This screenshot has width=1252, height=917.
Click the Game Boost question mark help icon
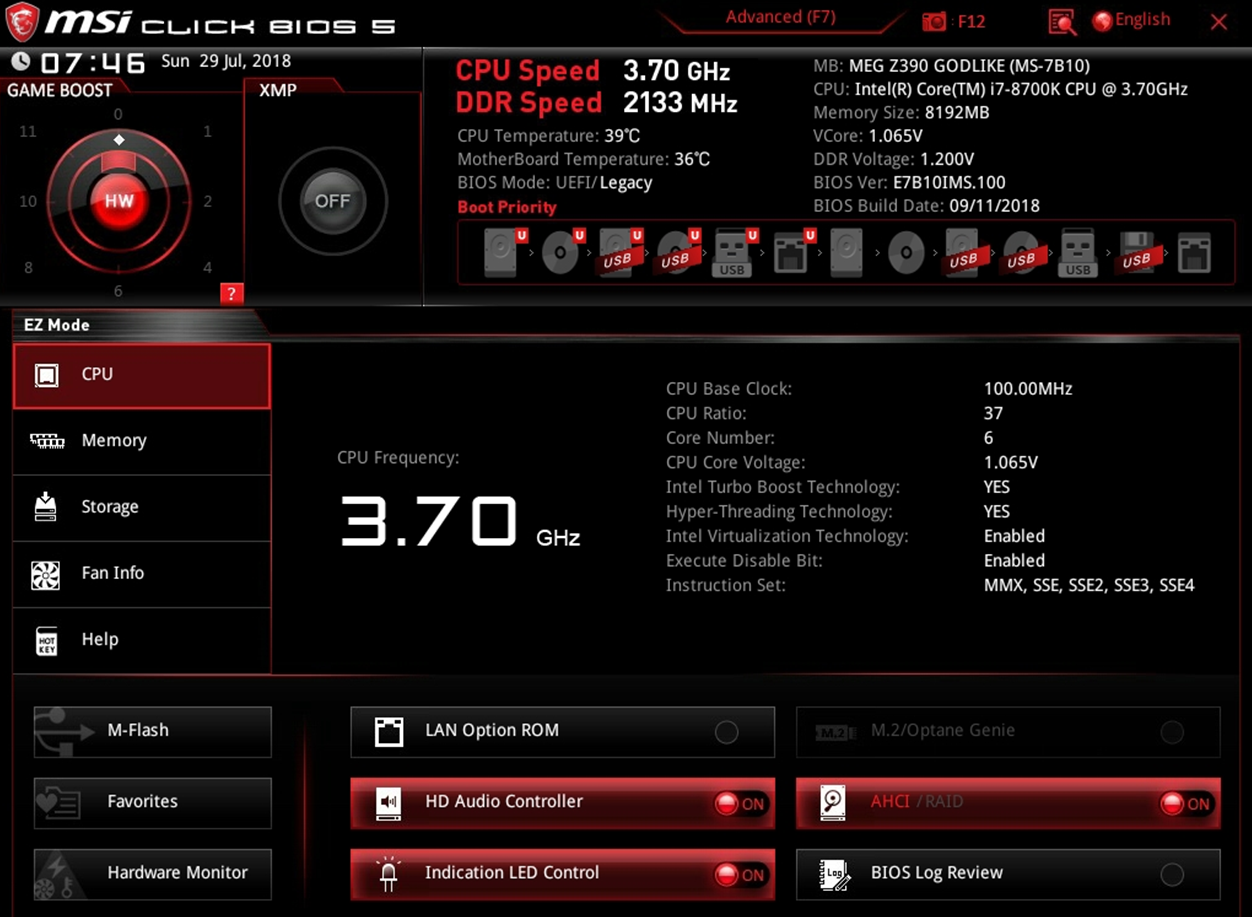click(231, 293)
